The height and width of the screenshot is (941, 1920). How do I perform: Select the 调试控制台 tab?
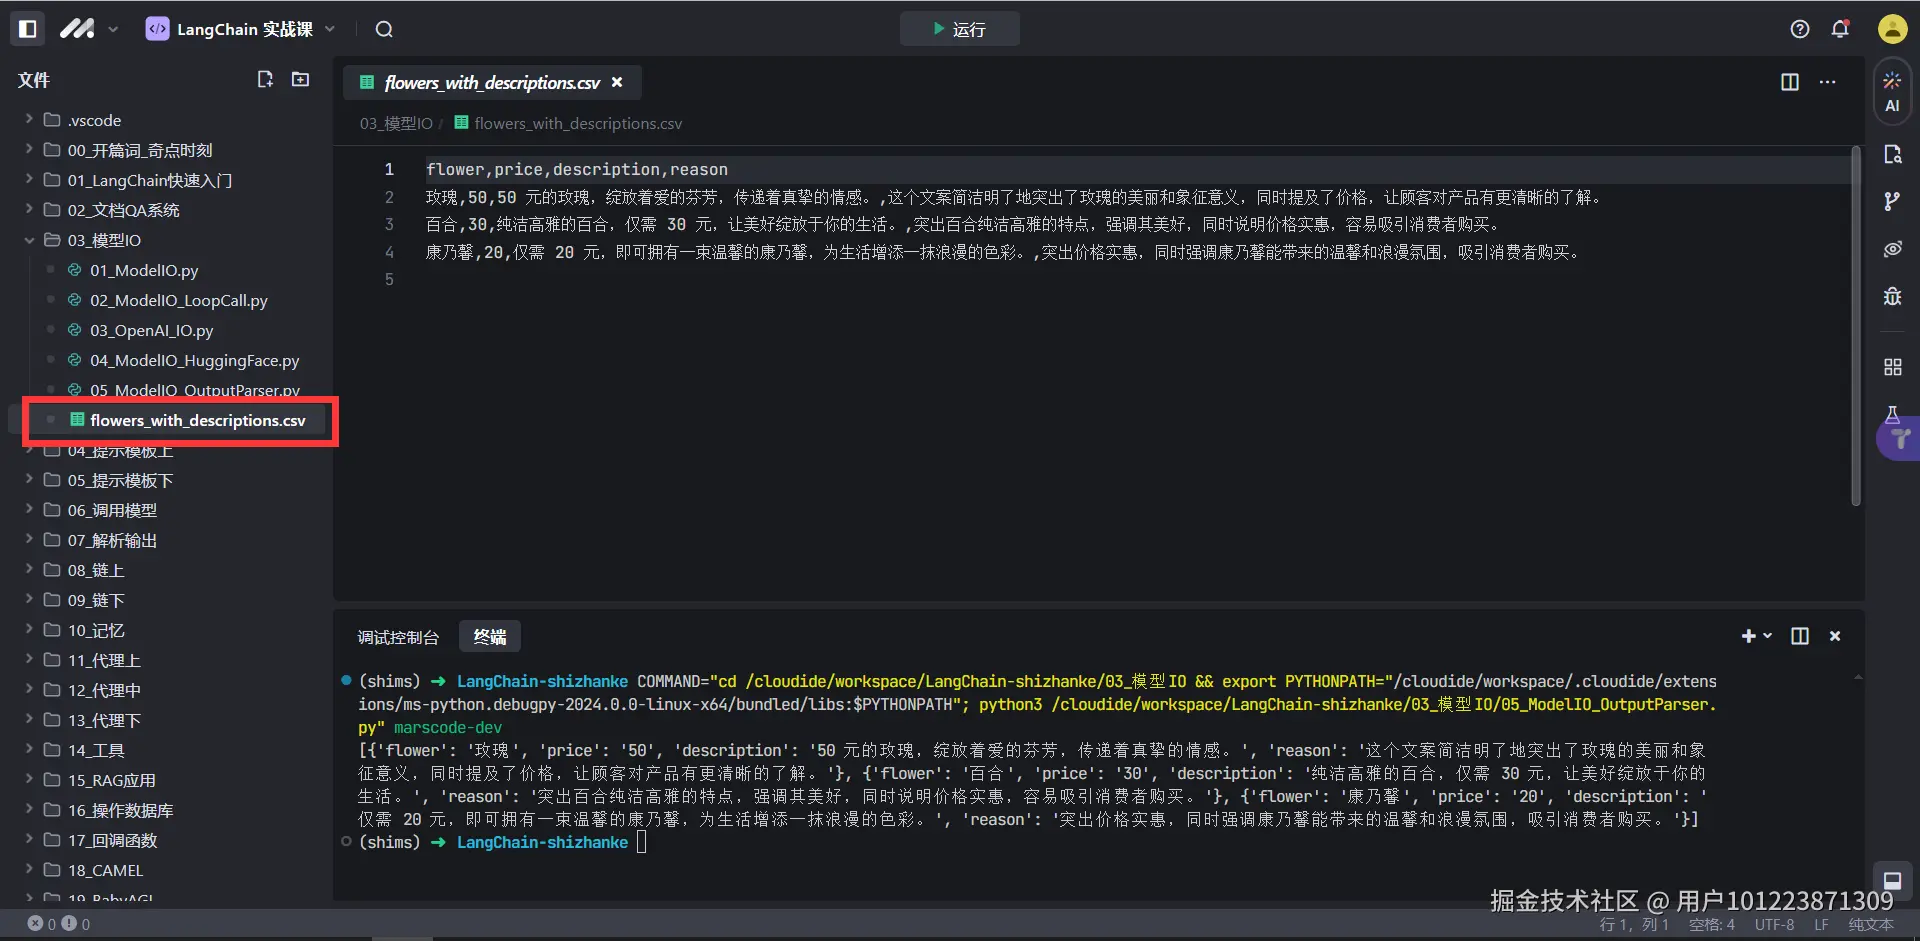397,636
